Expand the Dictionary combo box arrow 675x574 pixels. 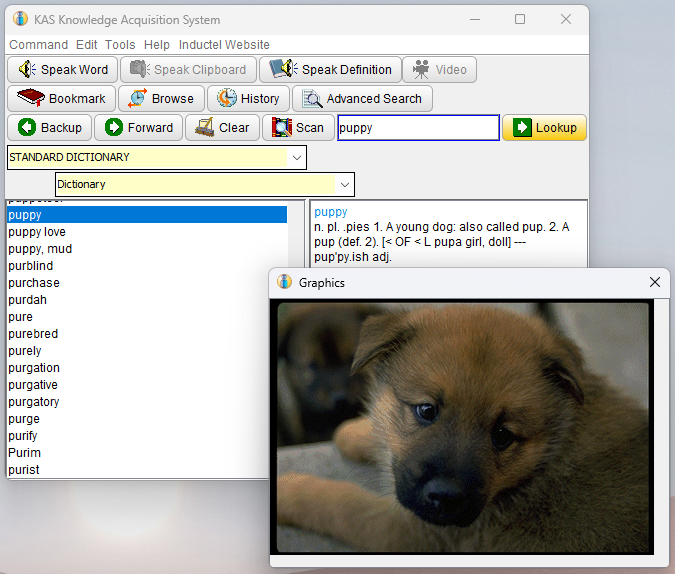click(x=344, y=185)
